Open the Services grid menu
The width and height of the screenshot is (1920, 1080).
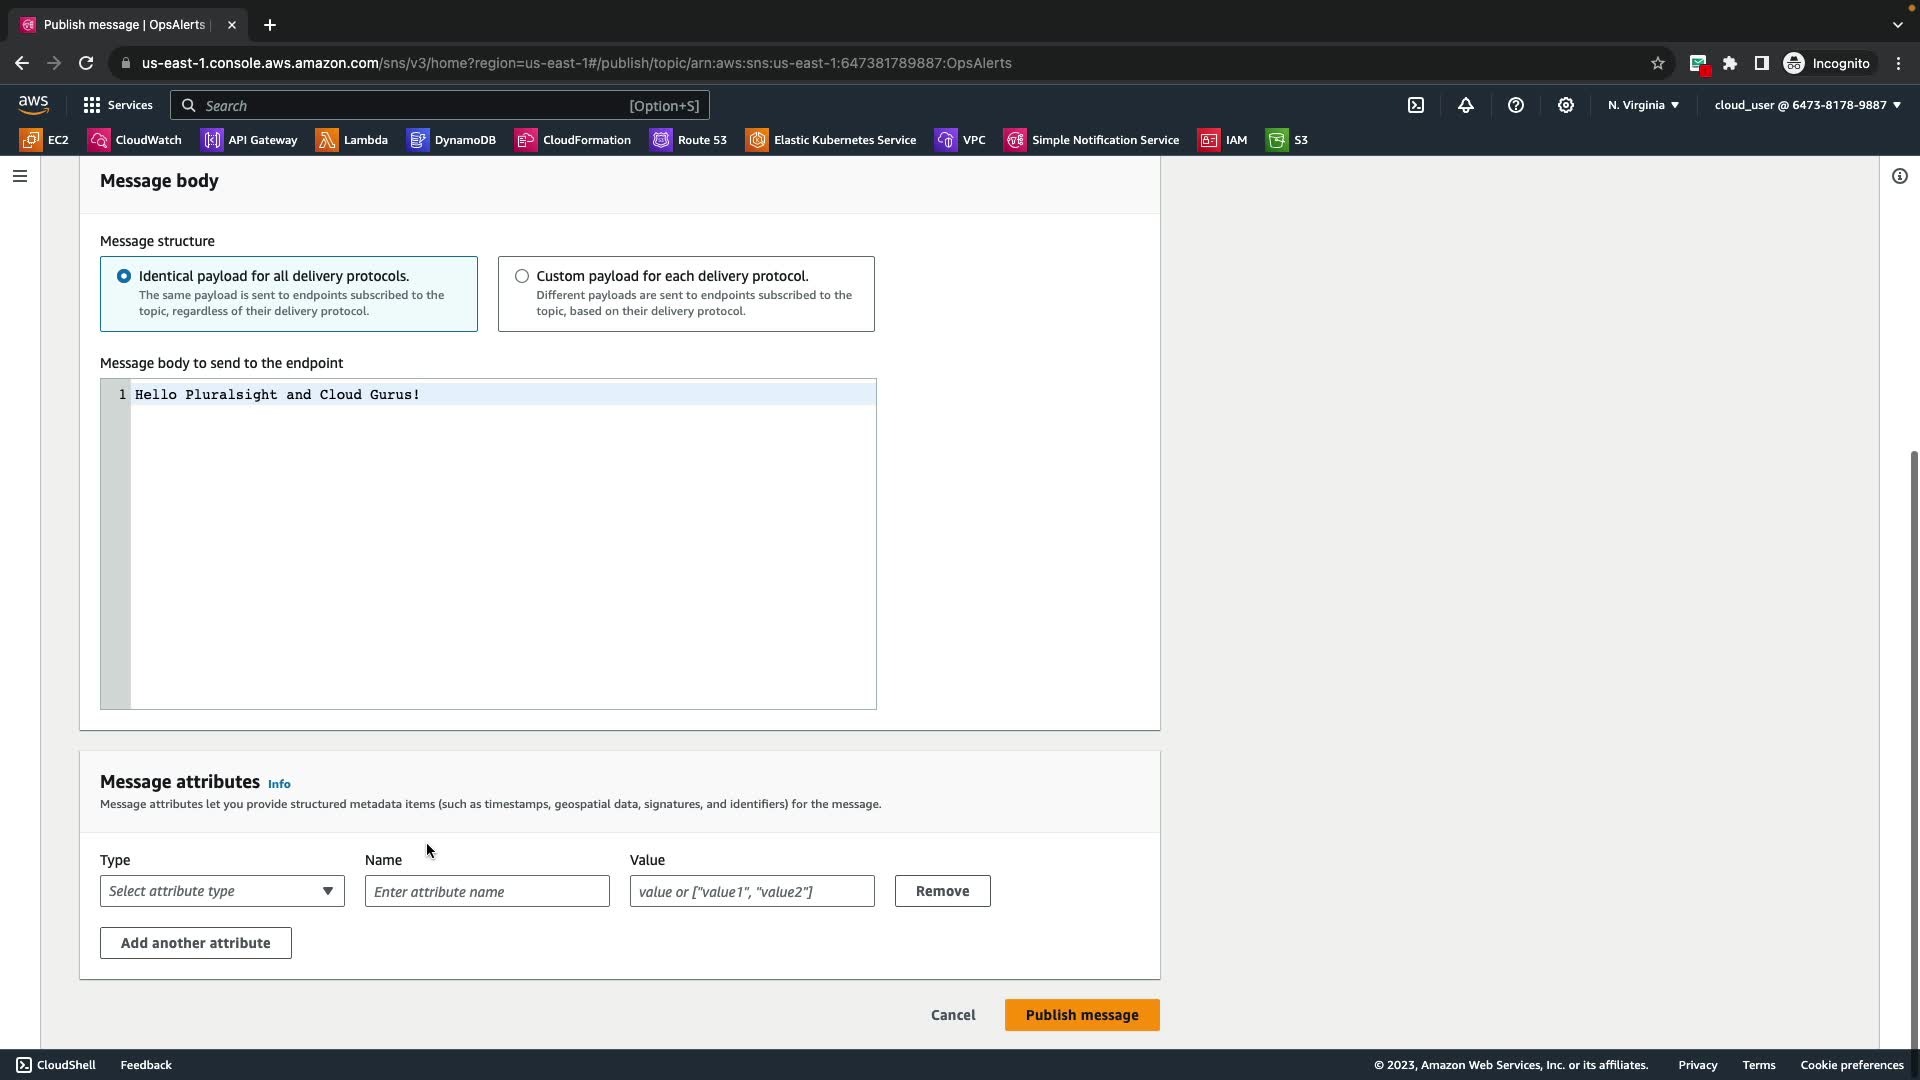[x=117, y=105]
